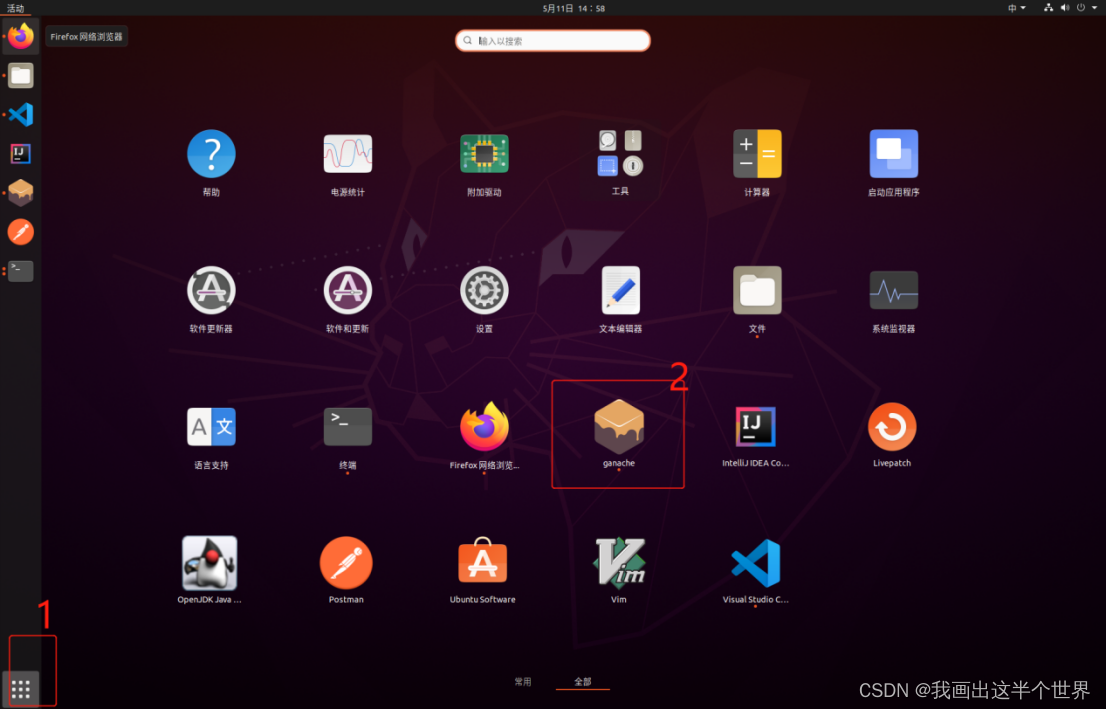Click the 输入以搜索 search field
The image size is (1106, 710).
[552, 41]
